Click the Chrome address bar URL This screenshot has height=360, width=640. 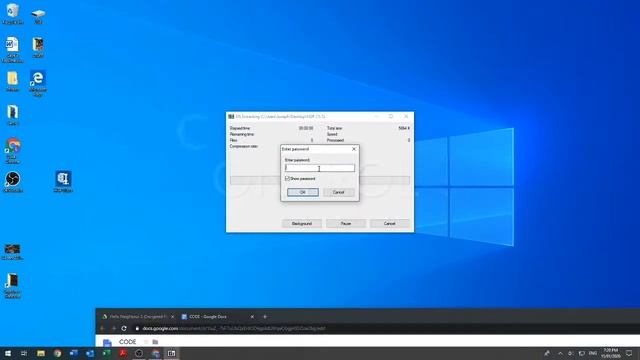tap(234, 329)
